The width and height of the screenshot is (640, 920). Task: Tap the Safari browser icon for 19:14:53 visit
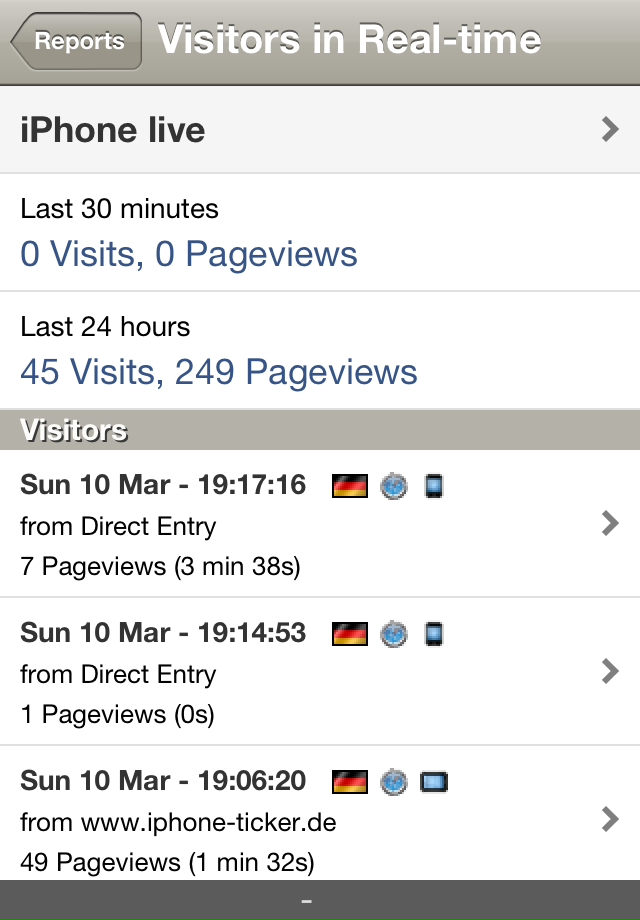394,634
